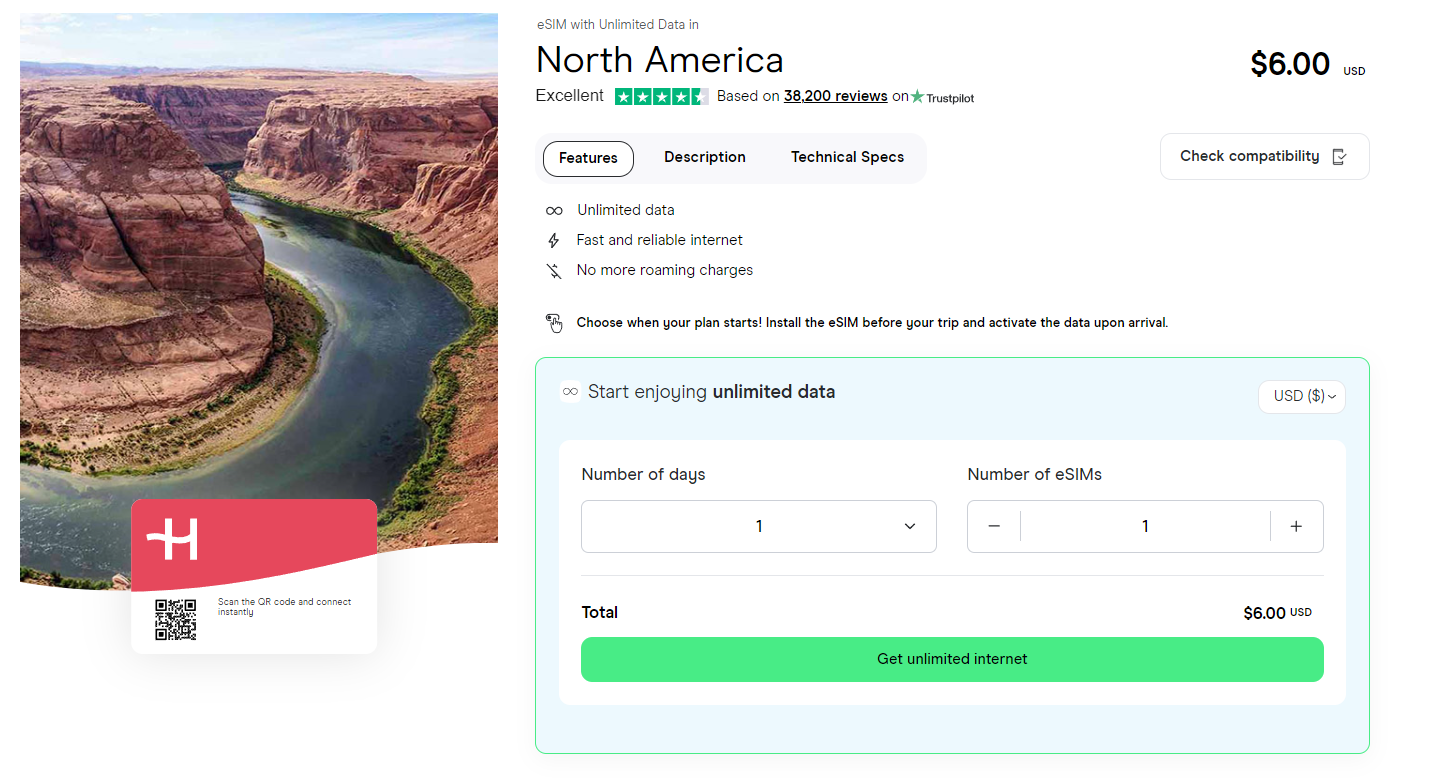Switch to the Technical Specs tab
Screen dimensions: 1451x780
pyautogui.click(x=847, y=157)
